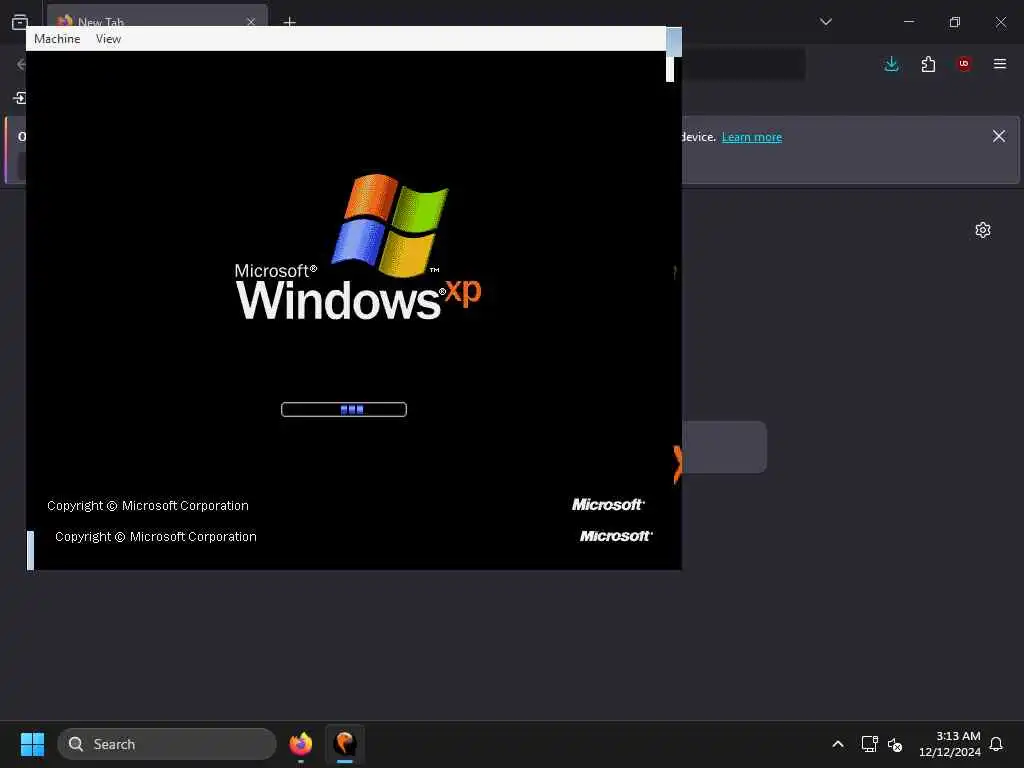Open the Firefox hamburger application menu
This screenshot has height=768, width=1024.
click(1000, 64)
